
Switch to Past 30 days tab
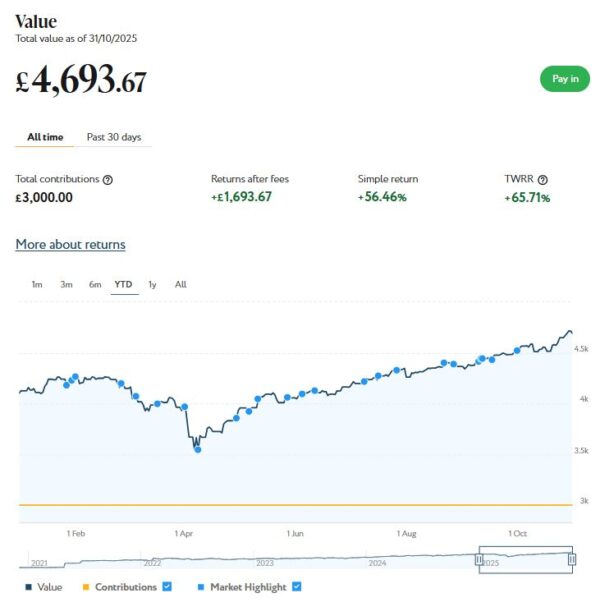(113, 136)
